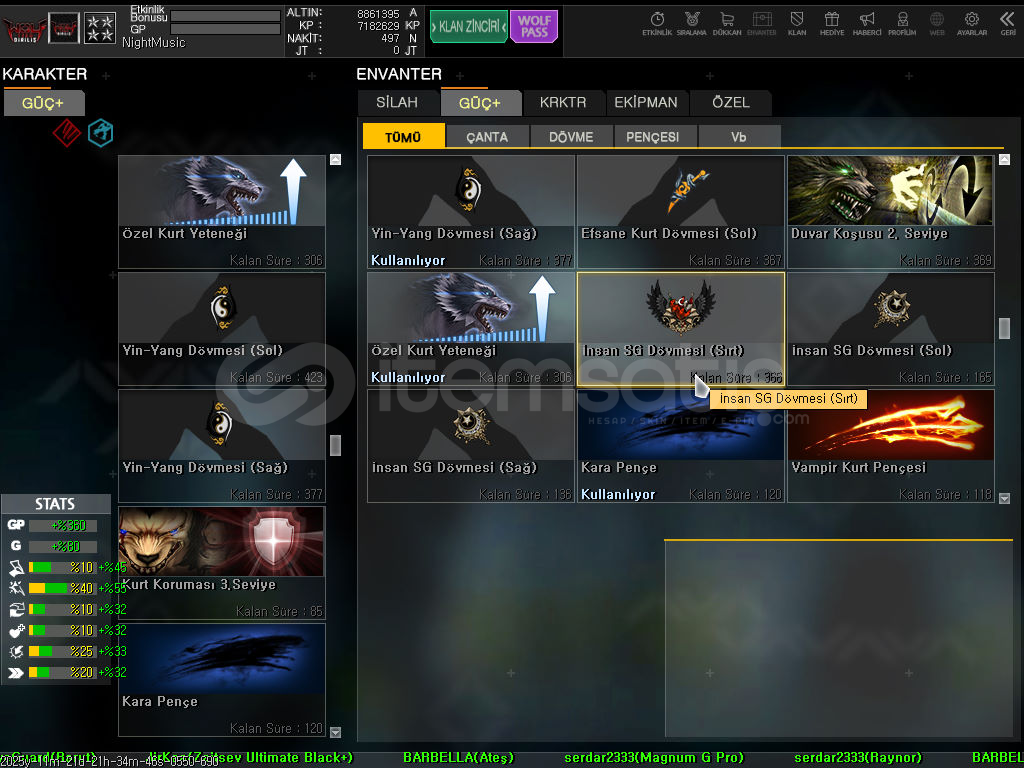Select Yin-Yang Dövmesi (Sağ) in inventory
Image resolution: width=1024 pixels, height=768 pixels.
click(471, 212)
